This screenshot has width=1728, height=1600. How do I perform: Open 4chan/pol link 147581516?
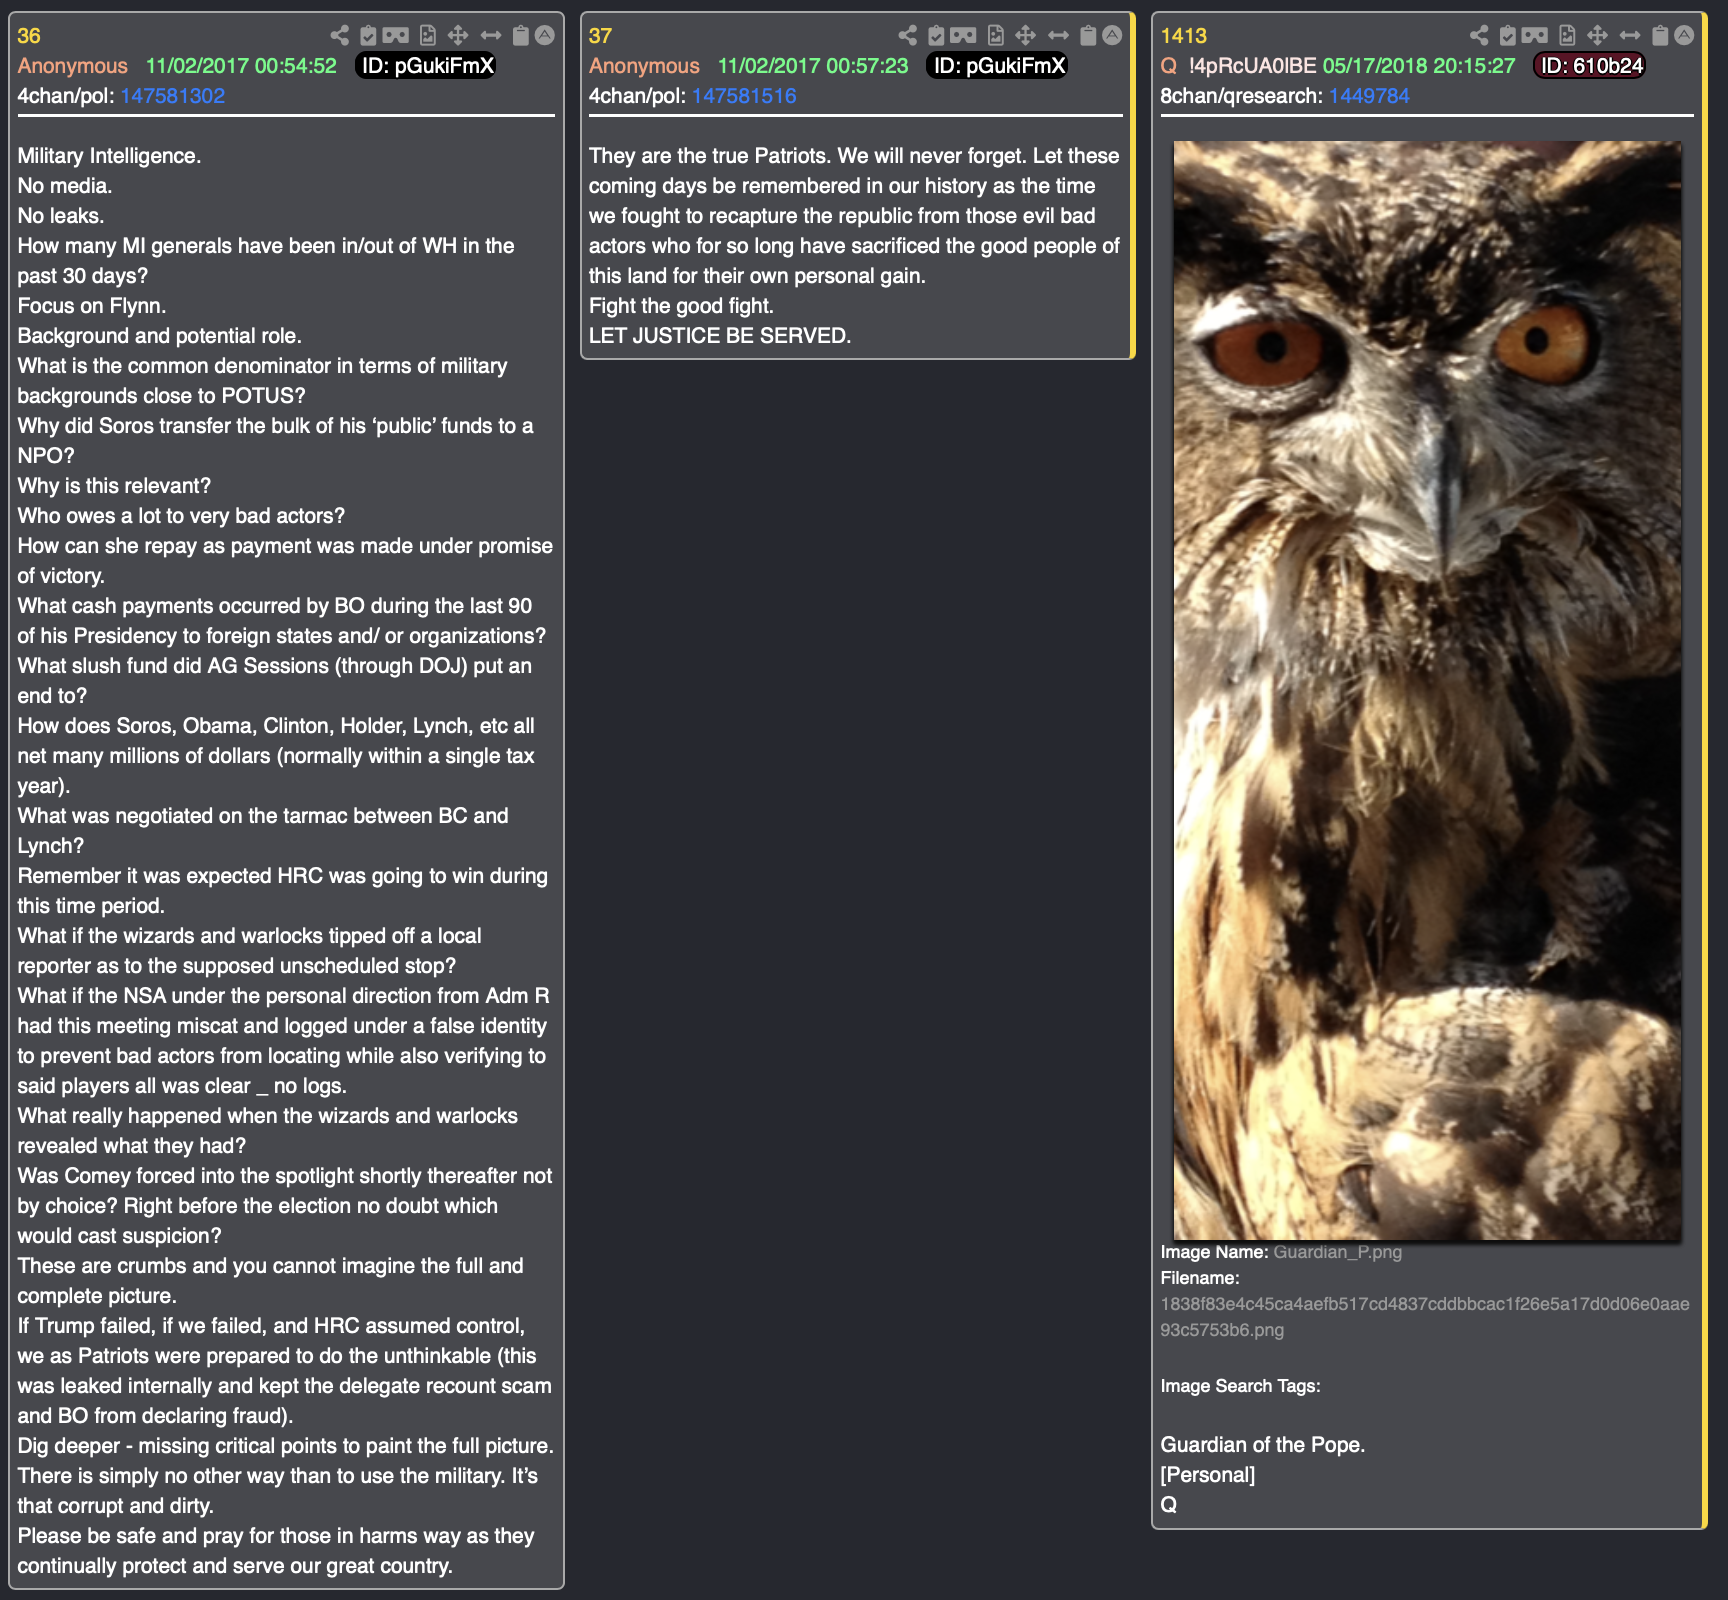pos(744,96)
